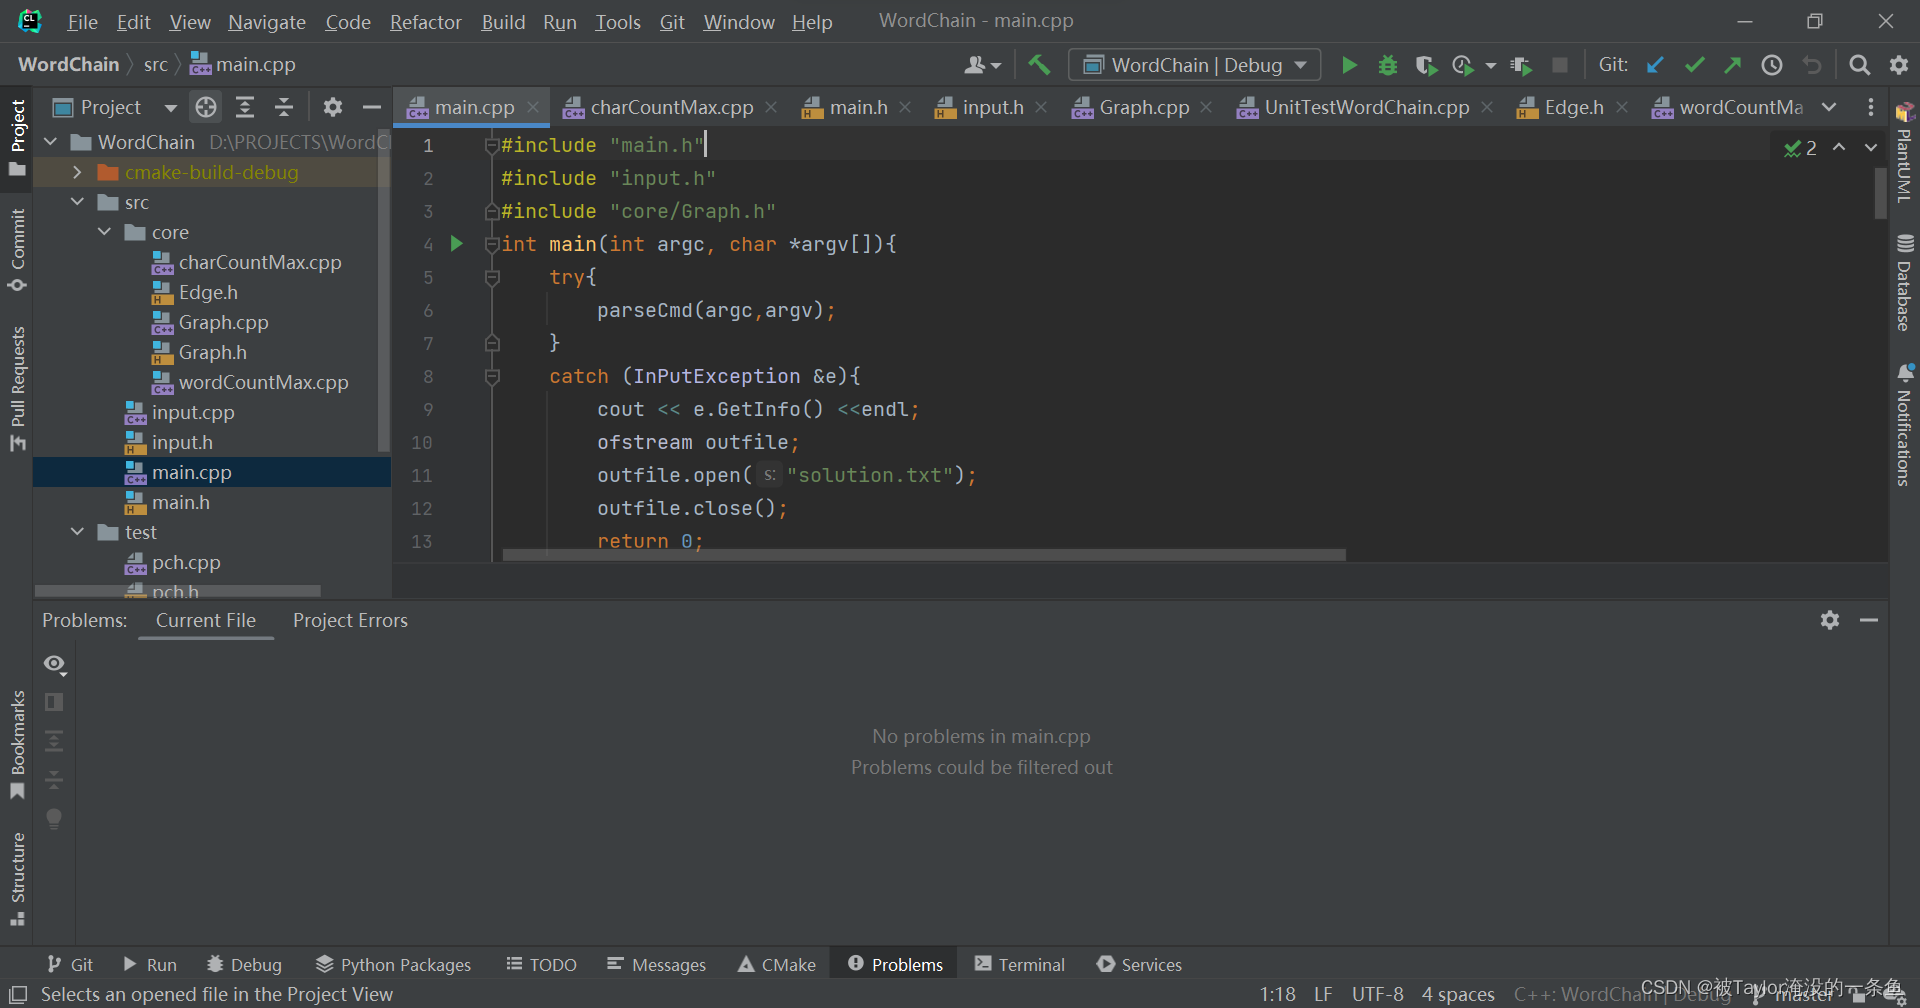The height and width of the screenshot is (1008, 1920).
Task: Click the inspection checkmark widget
Action: point(1801,148)
